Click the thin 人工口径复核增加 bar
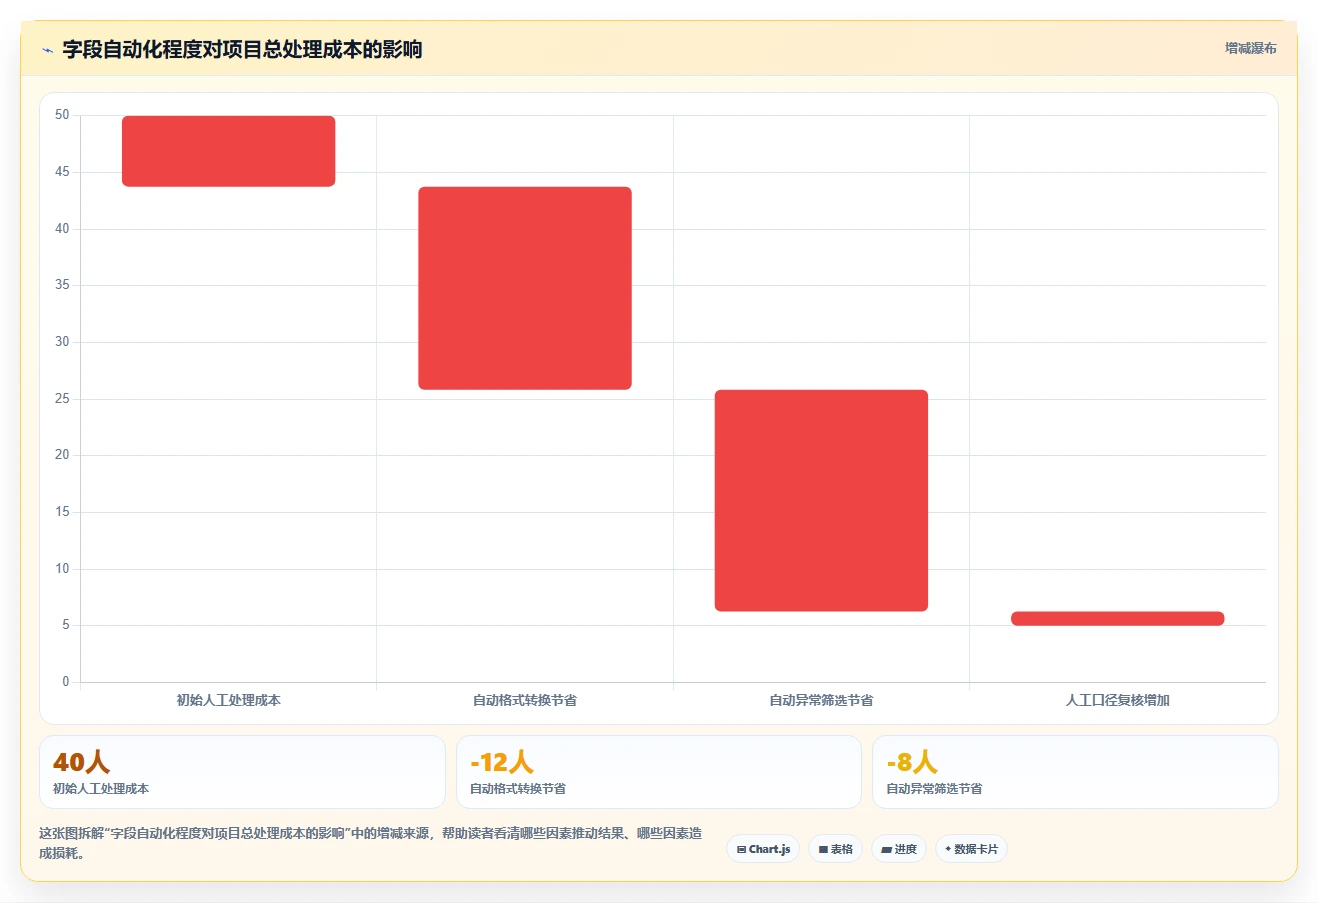This screenshot has width=1318, height=903. point(1118,618)
